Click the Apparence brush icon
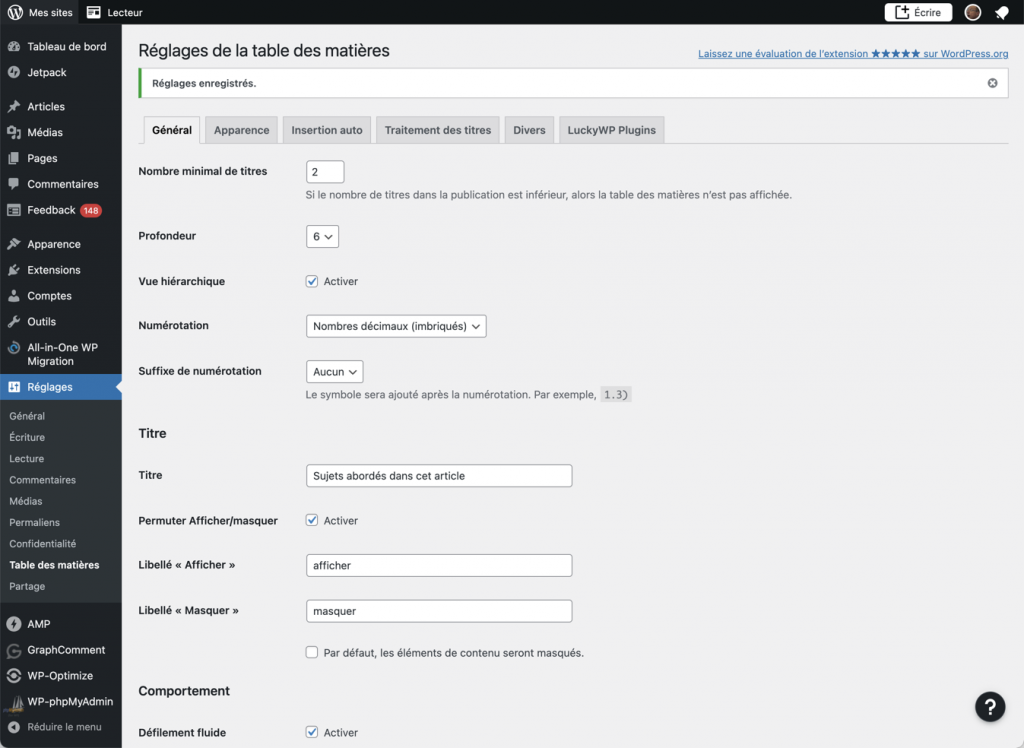This screenshot has height=748, width=1024. tap(14, 244)
